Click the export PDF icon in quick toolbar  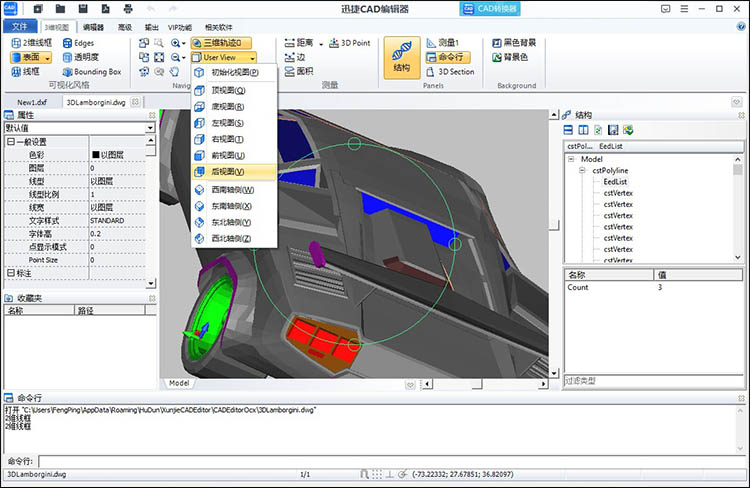point(106,9)
